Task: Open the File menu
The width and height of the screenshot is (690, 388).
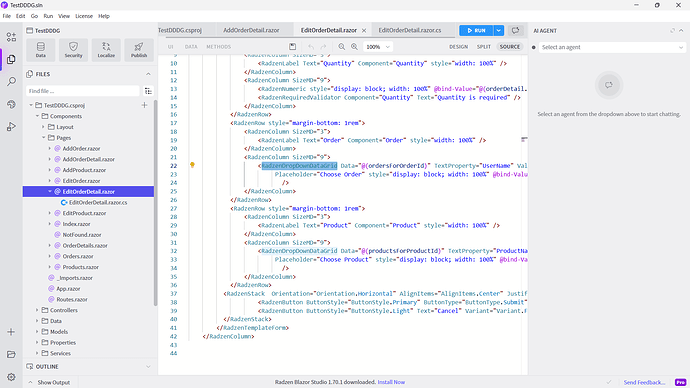Action: tap(7, 16)
